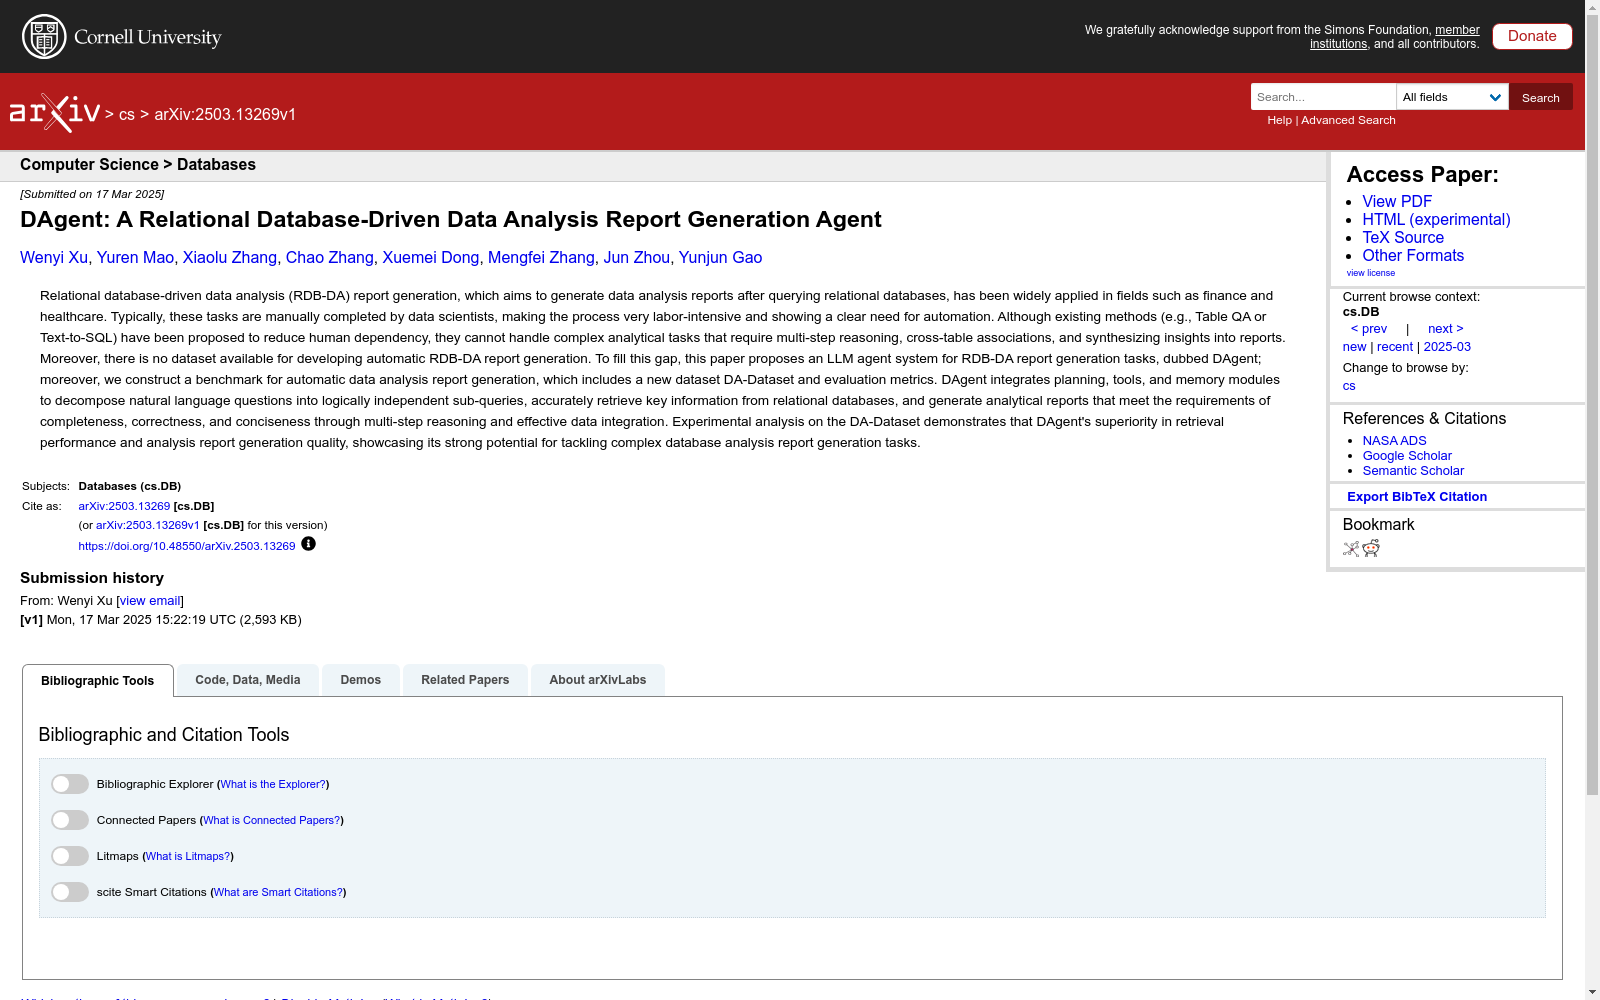Focus the Search input field
Image resolution: width=1600 pixels, height=1000 pixels.
click(x=1323, y=97)
